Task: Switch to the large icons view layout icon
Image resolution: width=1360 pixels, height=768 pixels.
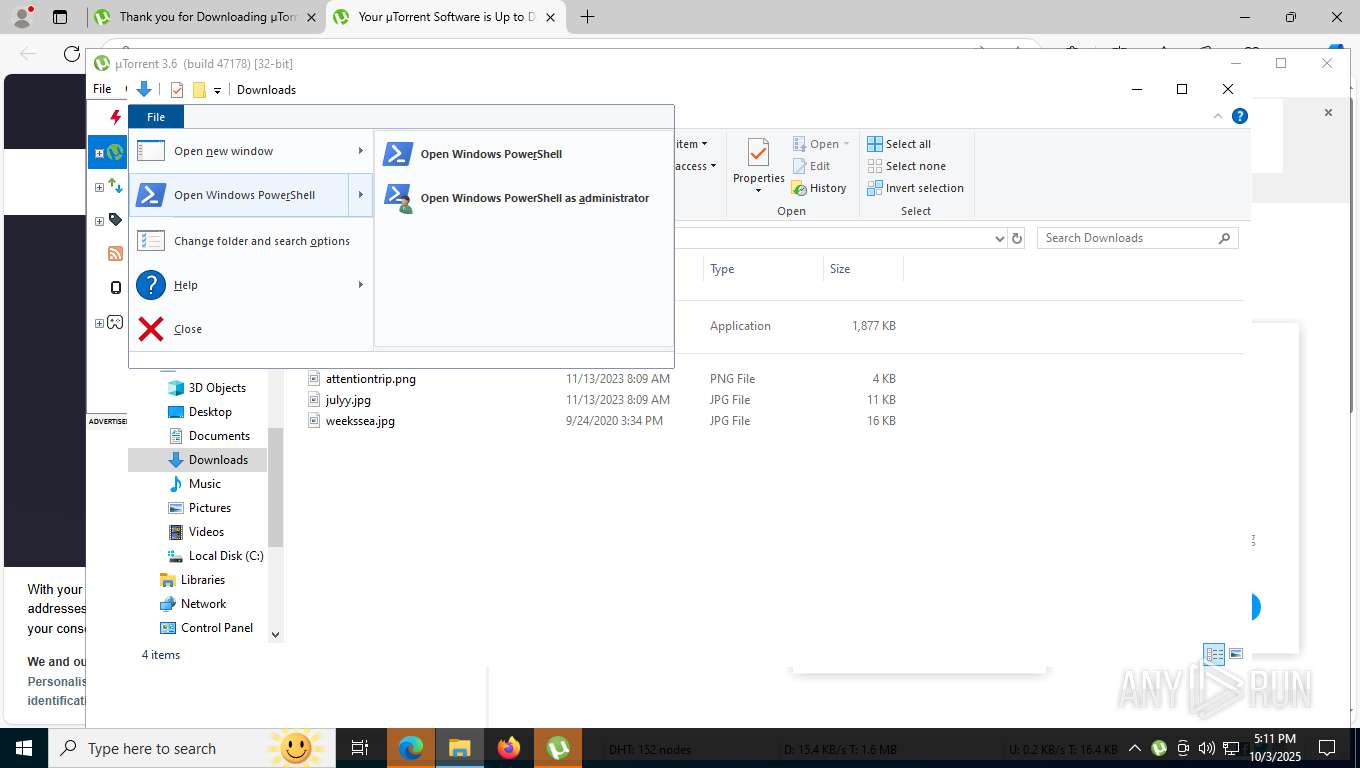Action: click(1236, 655)
